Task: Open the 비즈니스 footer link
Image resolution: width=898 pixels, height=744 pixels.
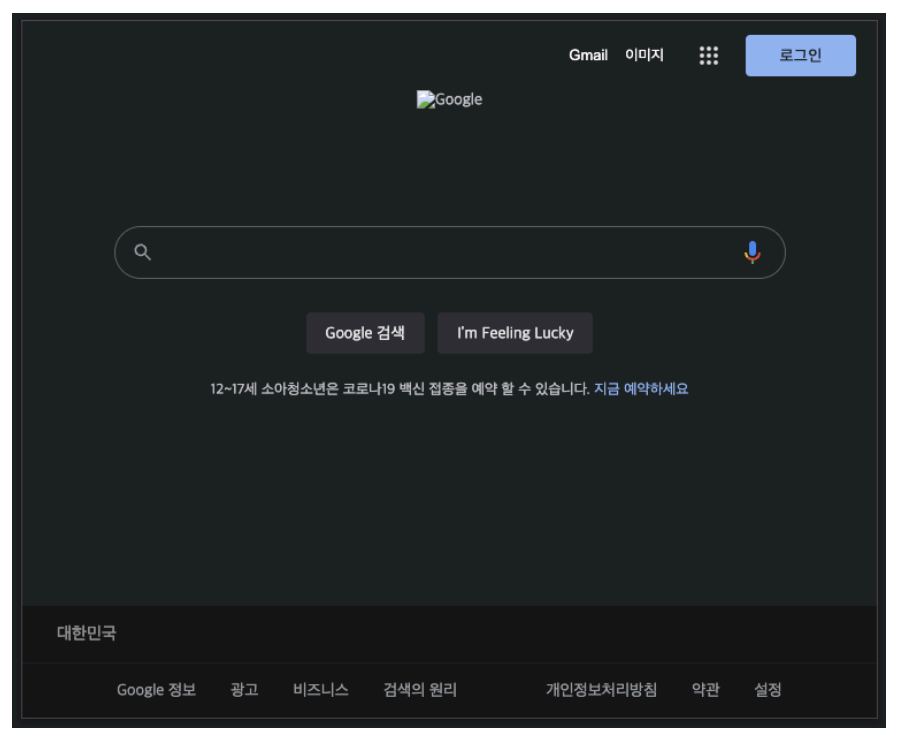Action: click(x=321, y=690)
